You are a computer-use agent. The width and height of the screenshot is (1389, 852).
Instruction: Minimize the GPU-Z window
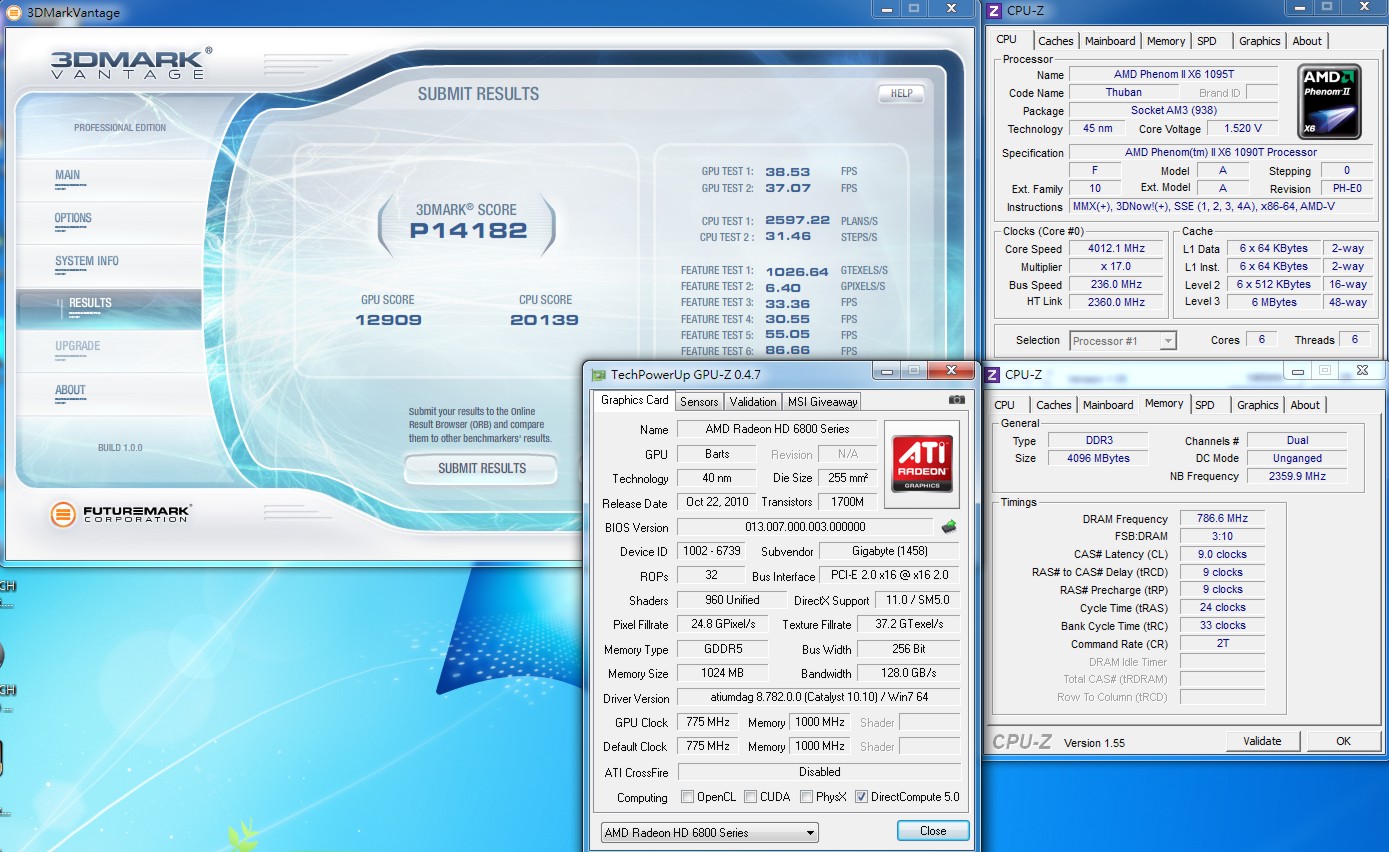click(886, 370)
